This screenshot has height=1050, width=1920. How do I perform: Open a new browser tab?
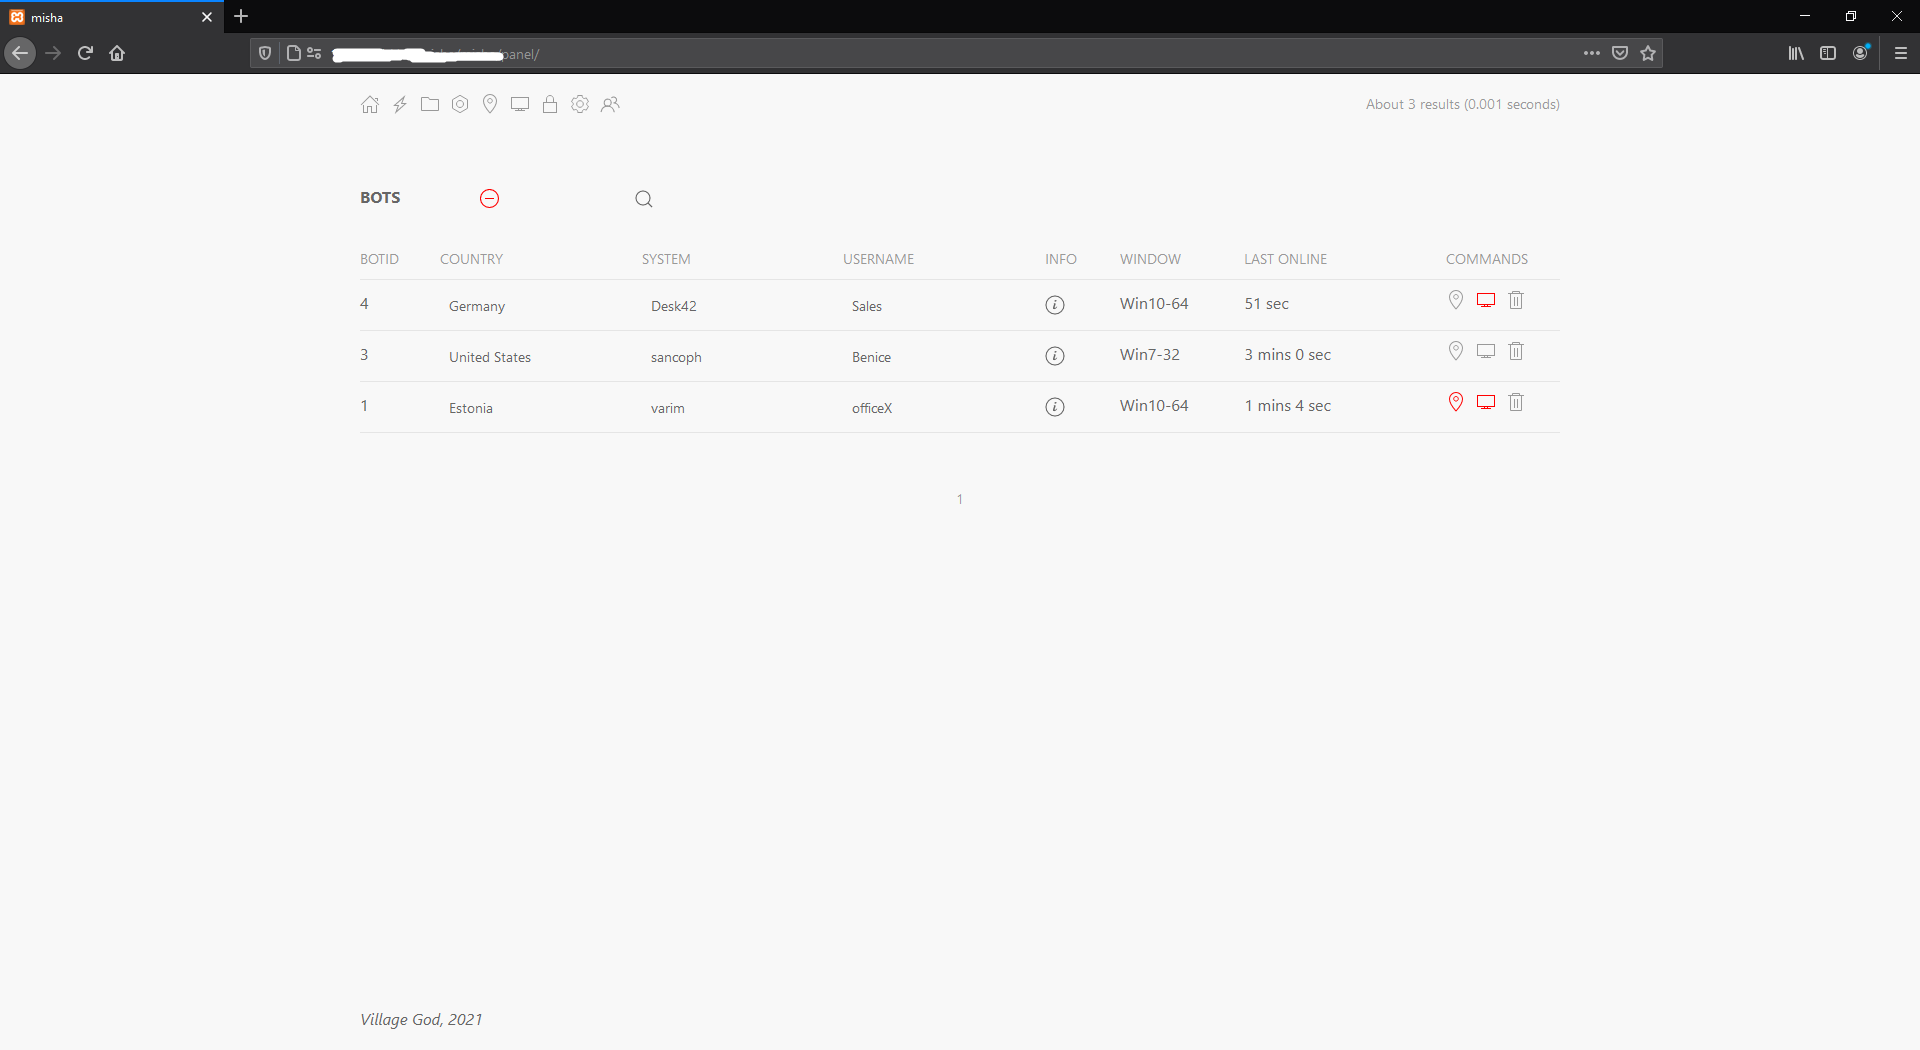(x=241, y=16)
